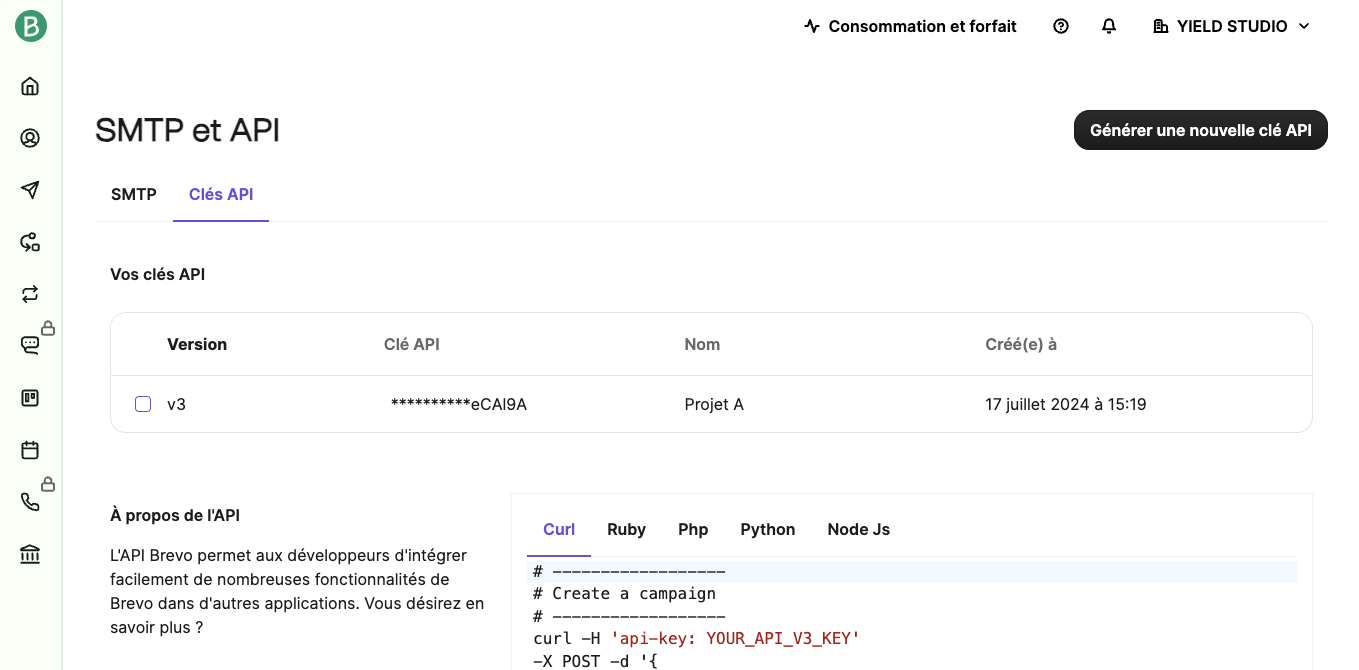Click the Version column header

(197, 344)
